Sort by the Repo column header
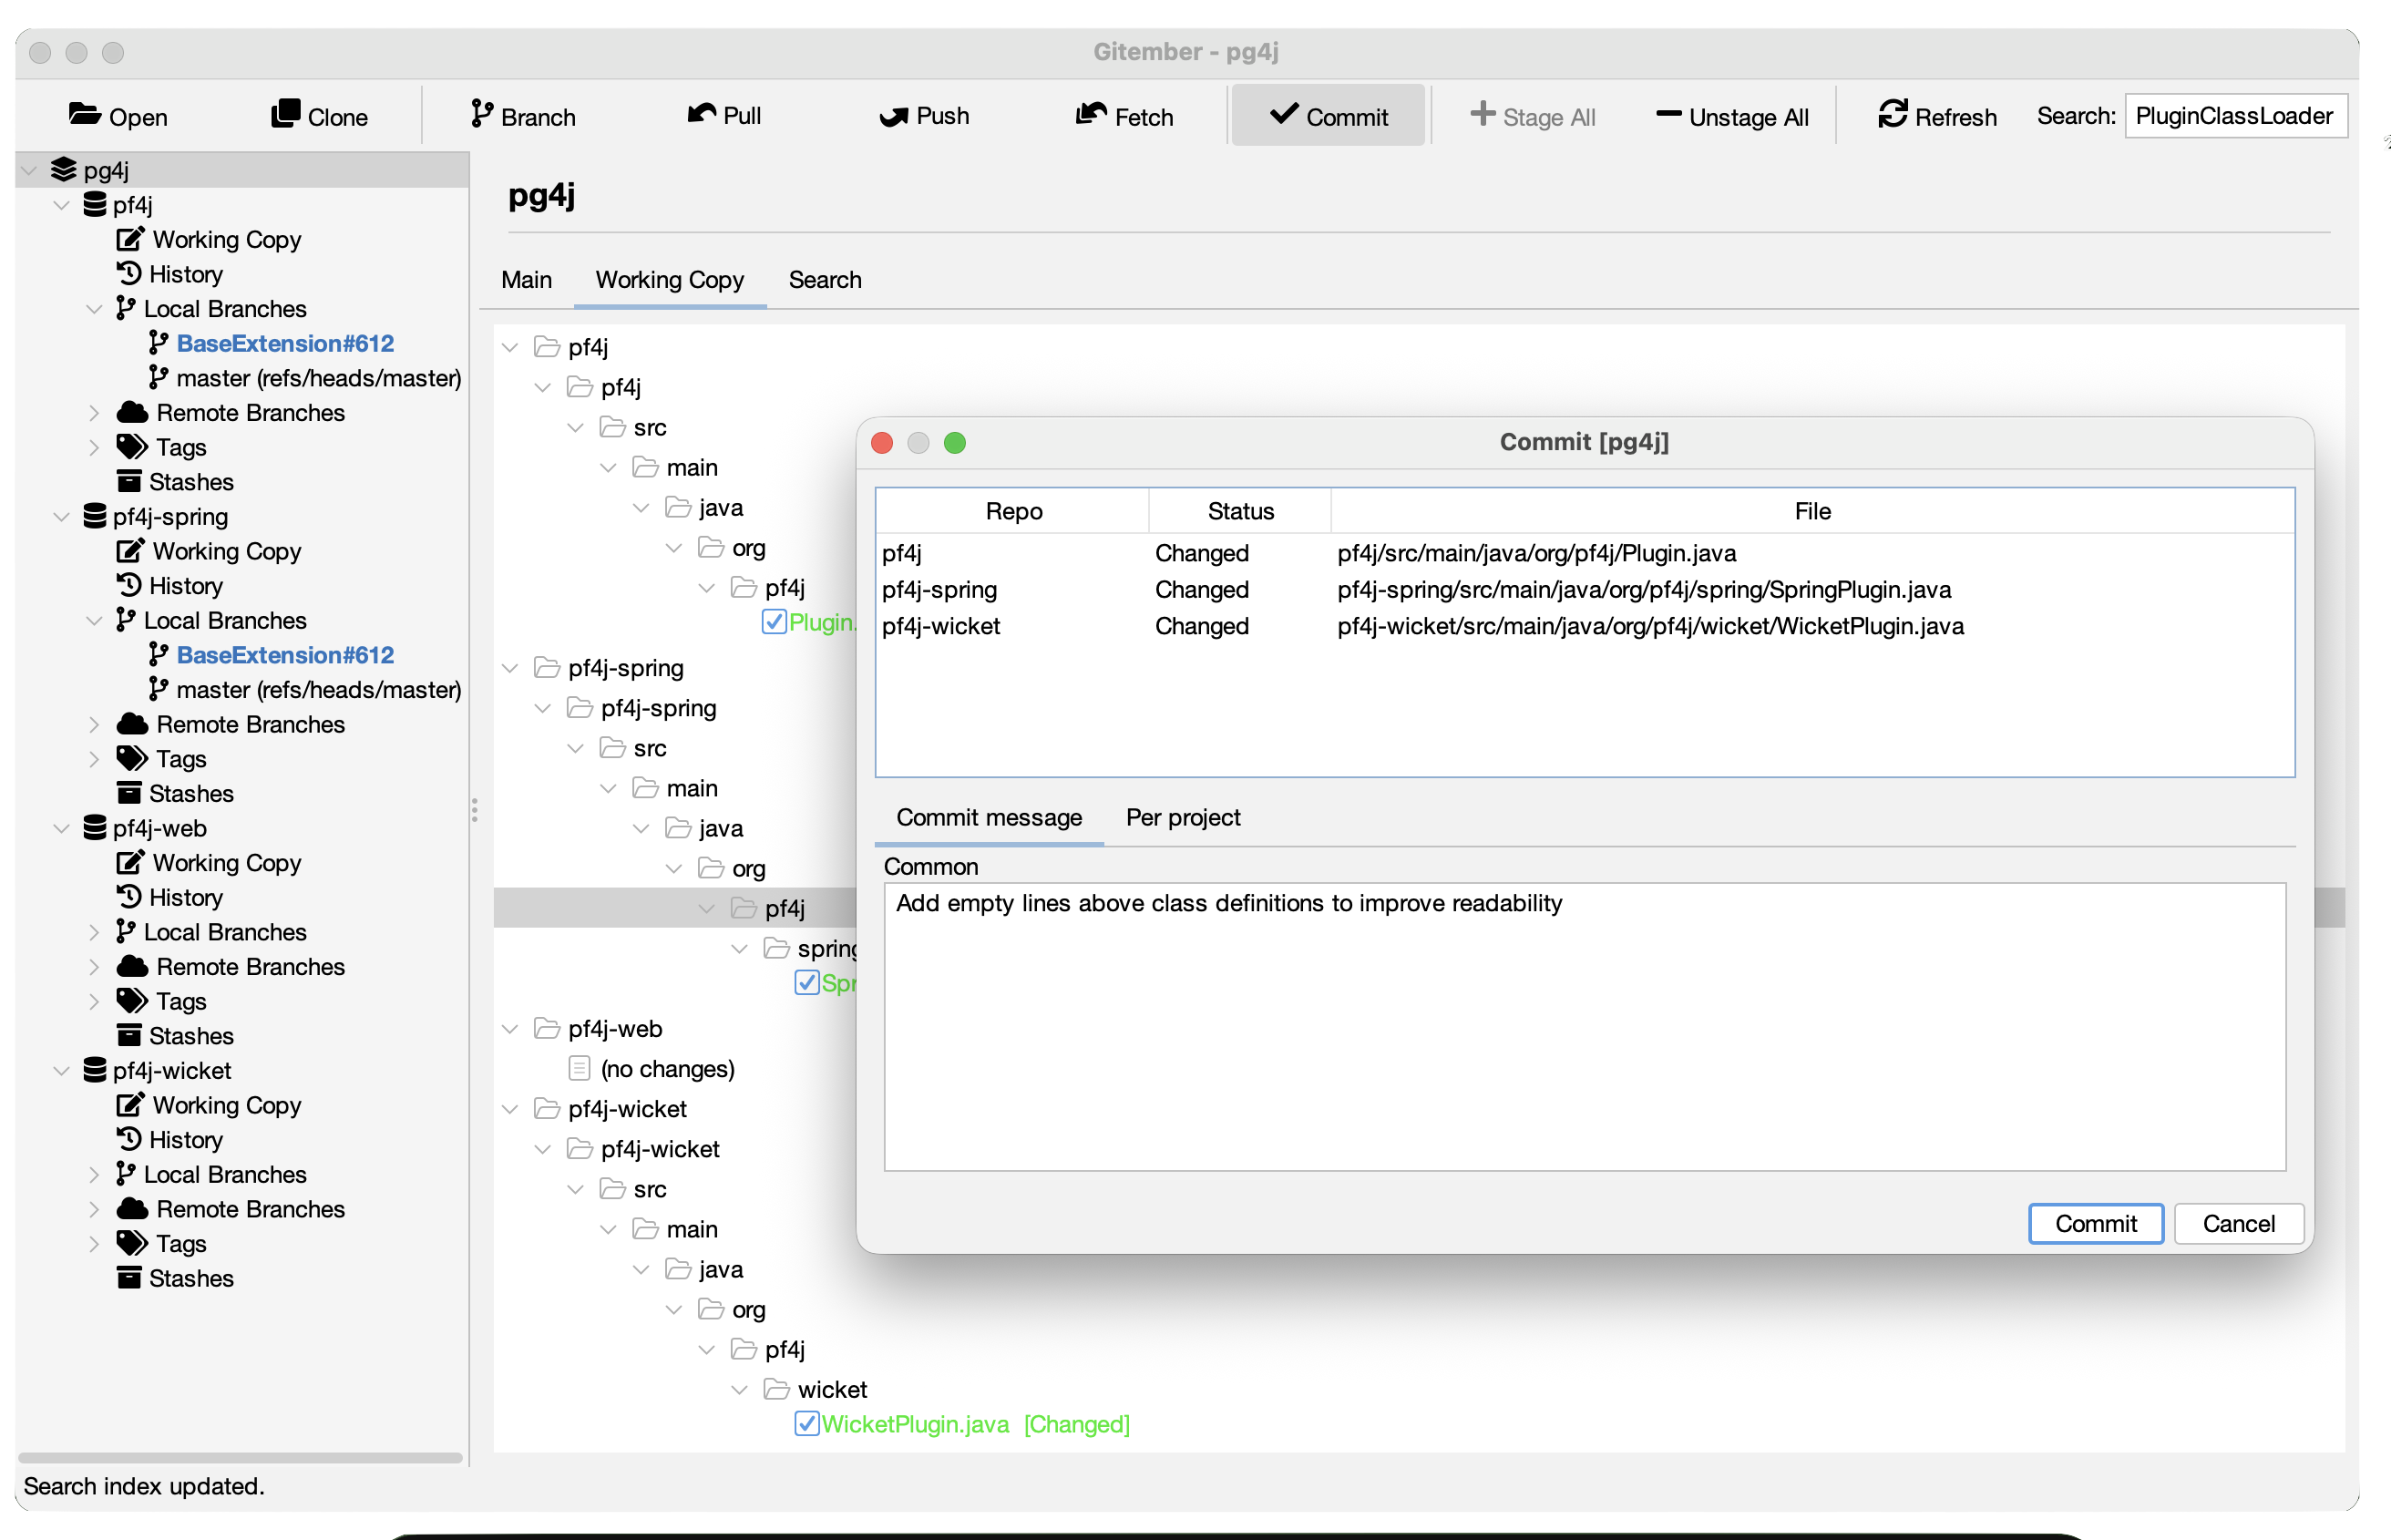The width and height of the screenshot is (2391, 1540). tap(1013, 511)
